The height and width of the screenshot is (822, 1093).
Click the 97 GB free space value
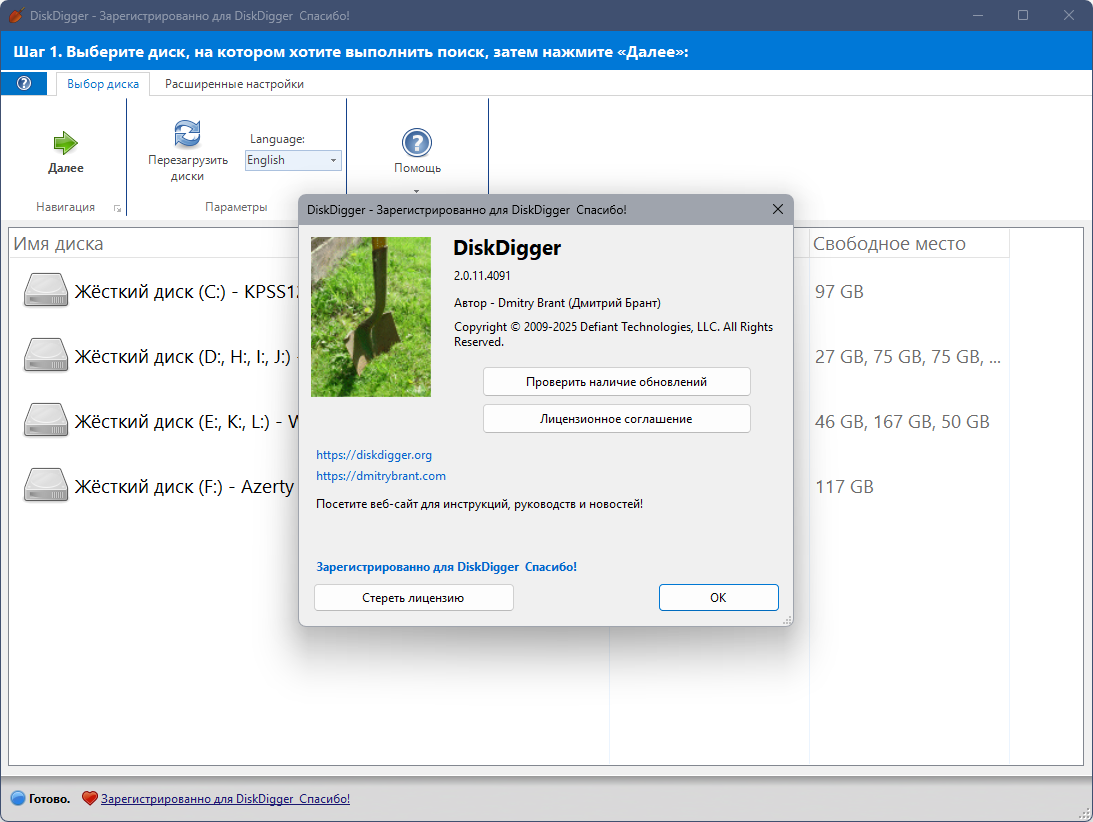click(839, 291)
